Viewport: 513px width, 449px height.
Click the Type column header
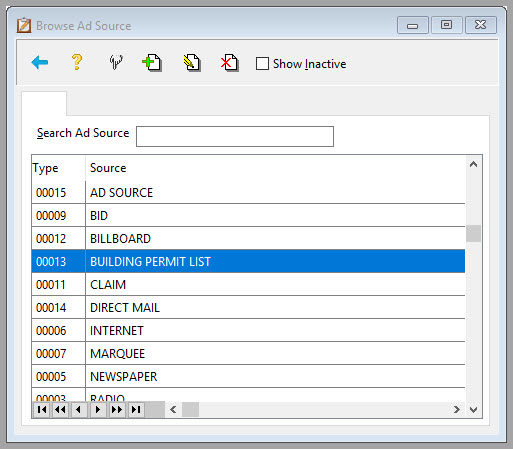click(46, 168)
